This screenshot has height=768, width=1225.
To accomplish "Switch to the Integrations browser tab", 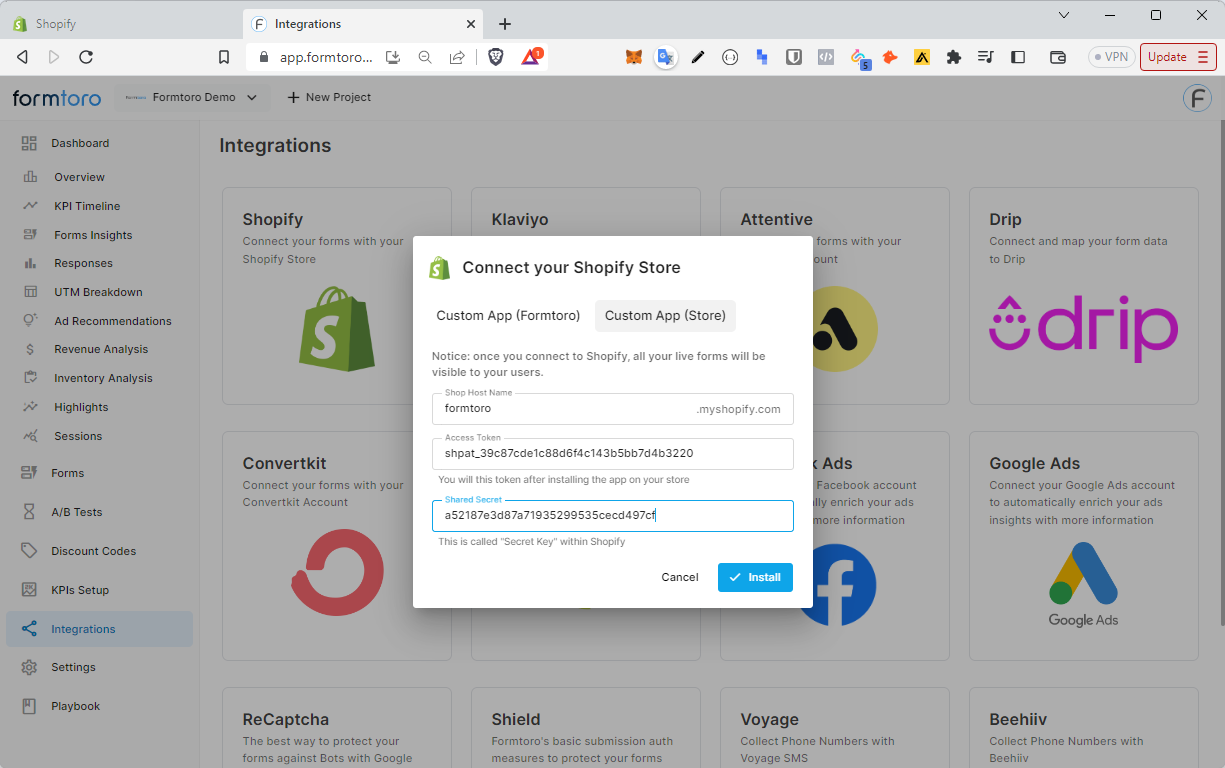I will coord(364,24).
